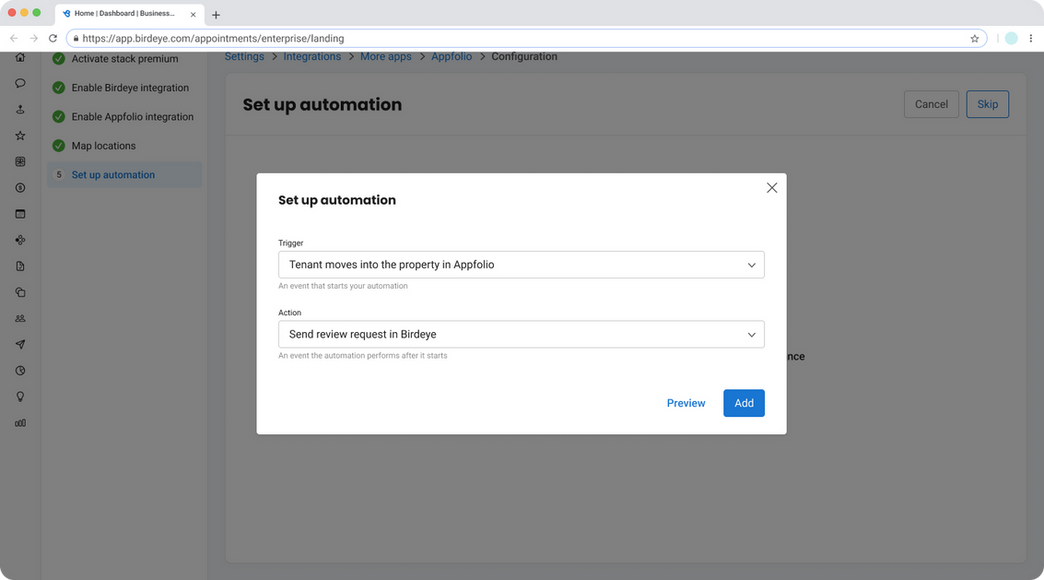Open the Action dropdown

[x=521, y=334]
